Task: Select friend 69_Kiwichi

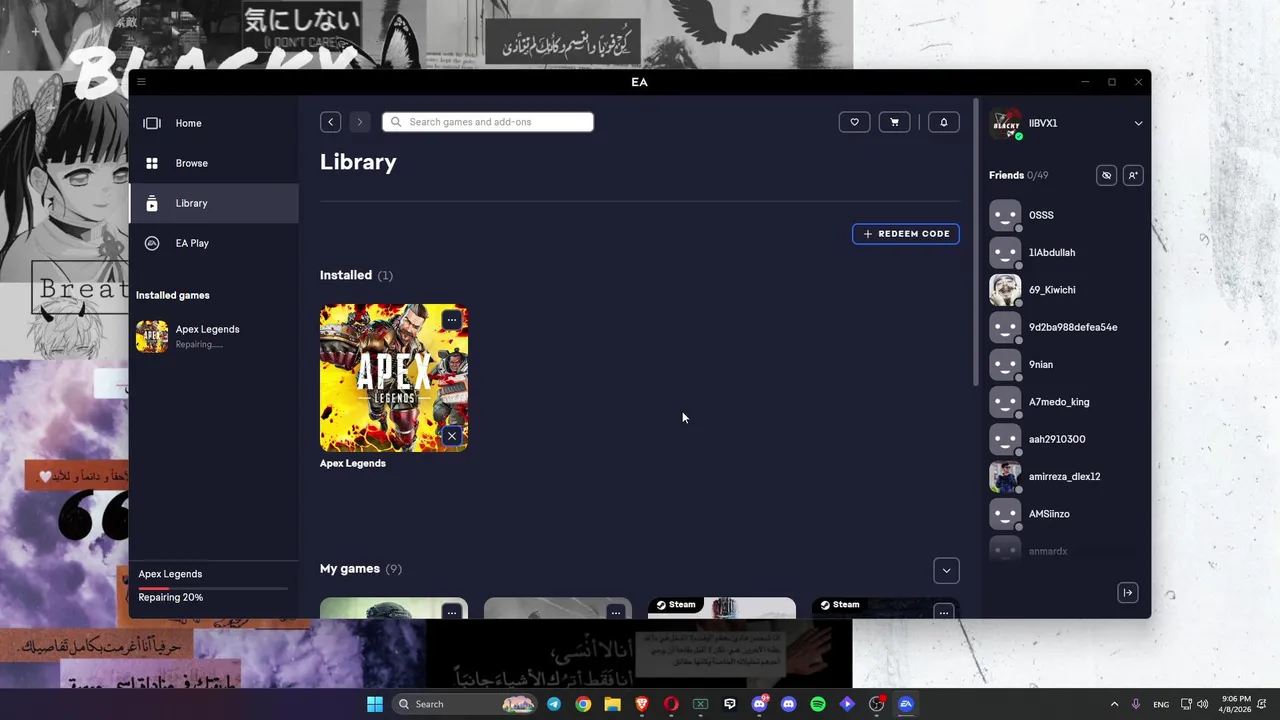Action: [1066, 290]
